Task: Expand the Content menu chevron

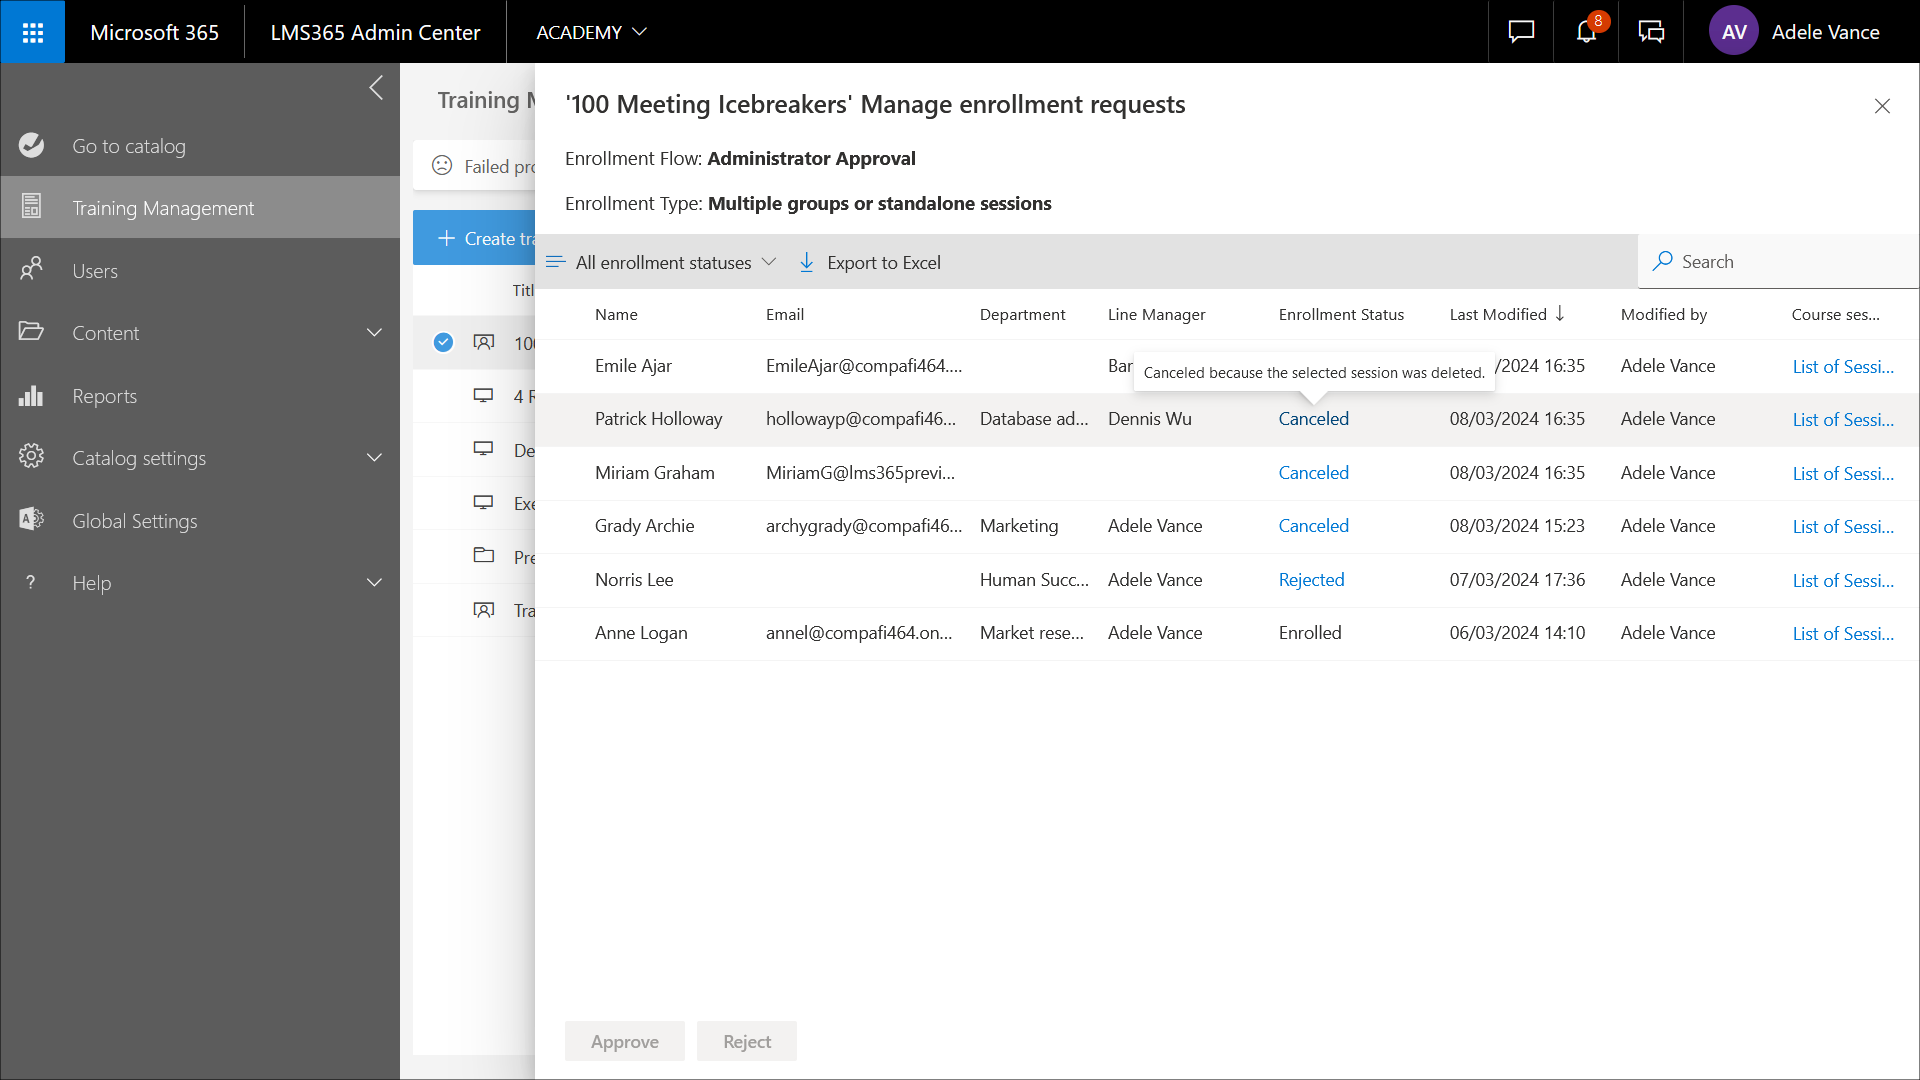Action: tap(374, 333)
